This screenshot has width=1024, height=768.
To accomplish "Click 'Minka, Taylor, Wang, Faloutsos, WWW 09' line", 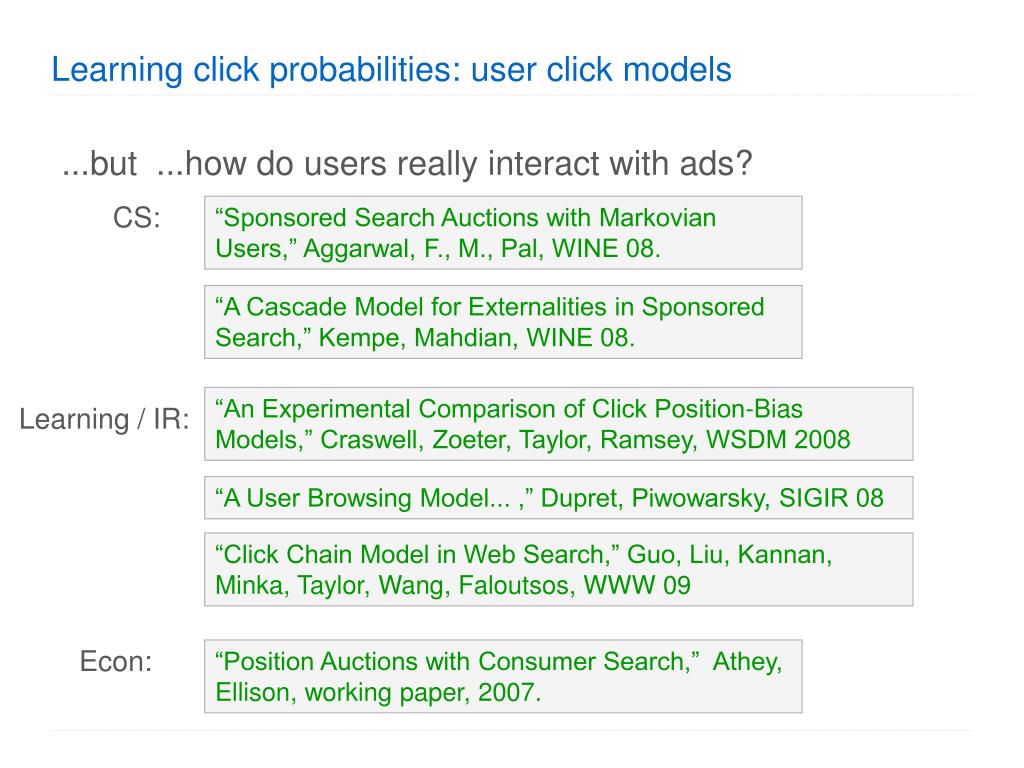I will (x=453, y=586).
